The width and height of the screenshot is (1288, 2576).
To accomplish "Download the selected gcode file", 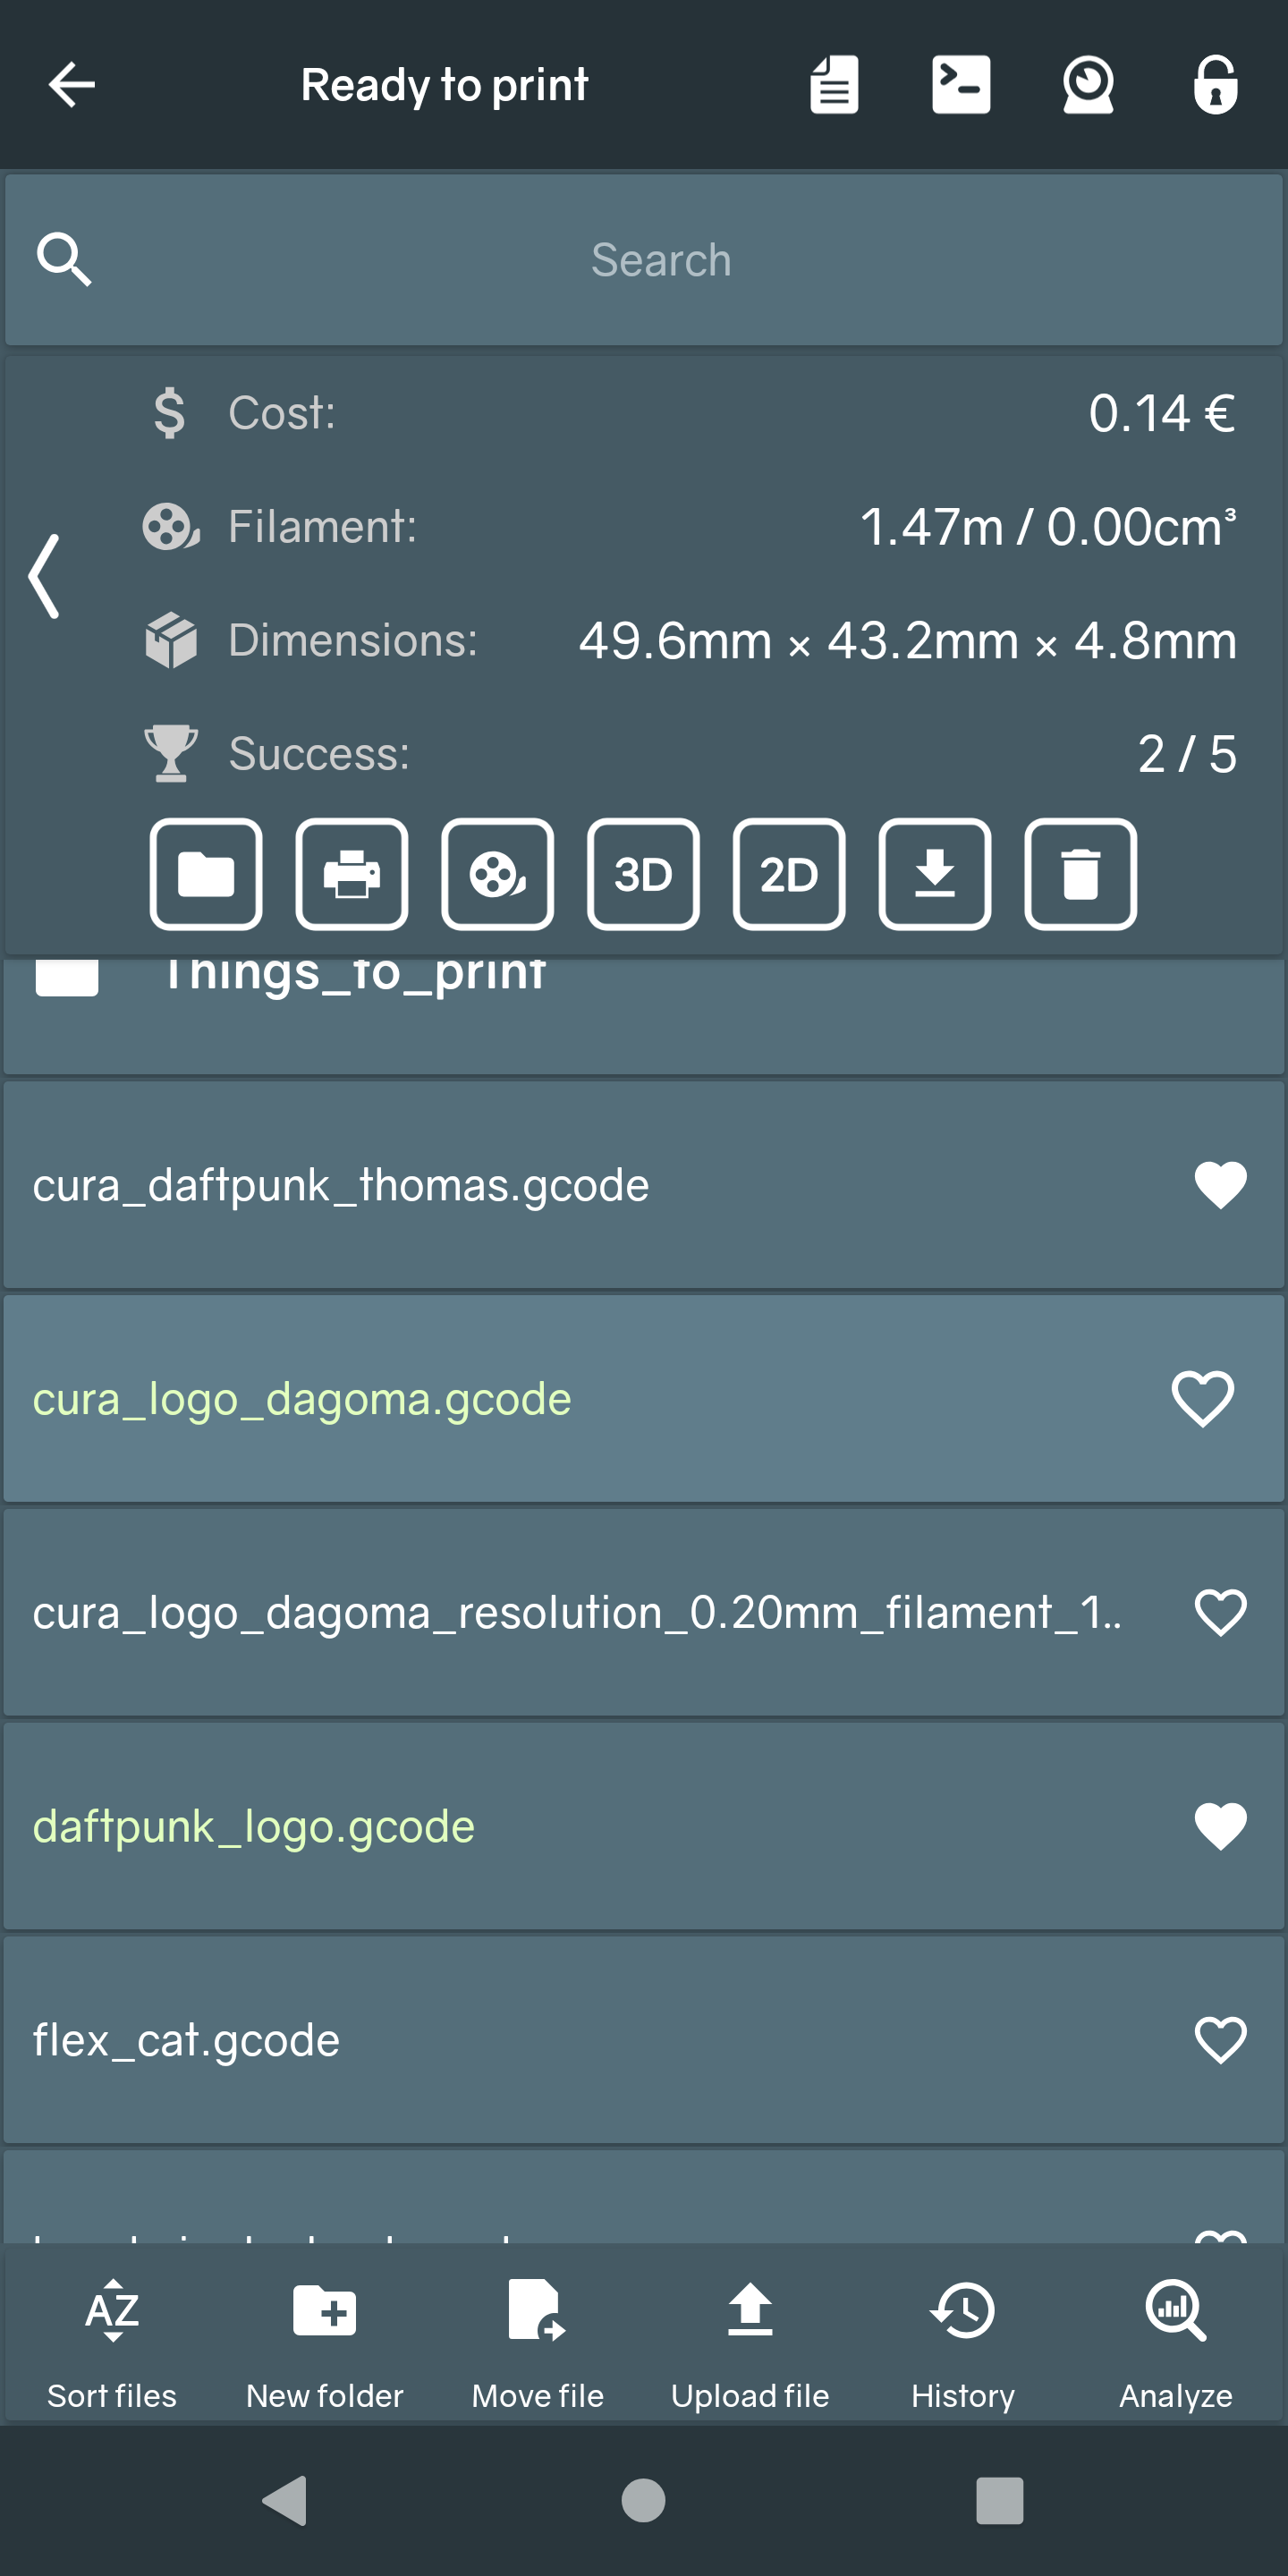I will 935,874.
